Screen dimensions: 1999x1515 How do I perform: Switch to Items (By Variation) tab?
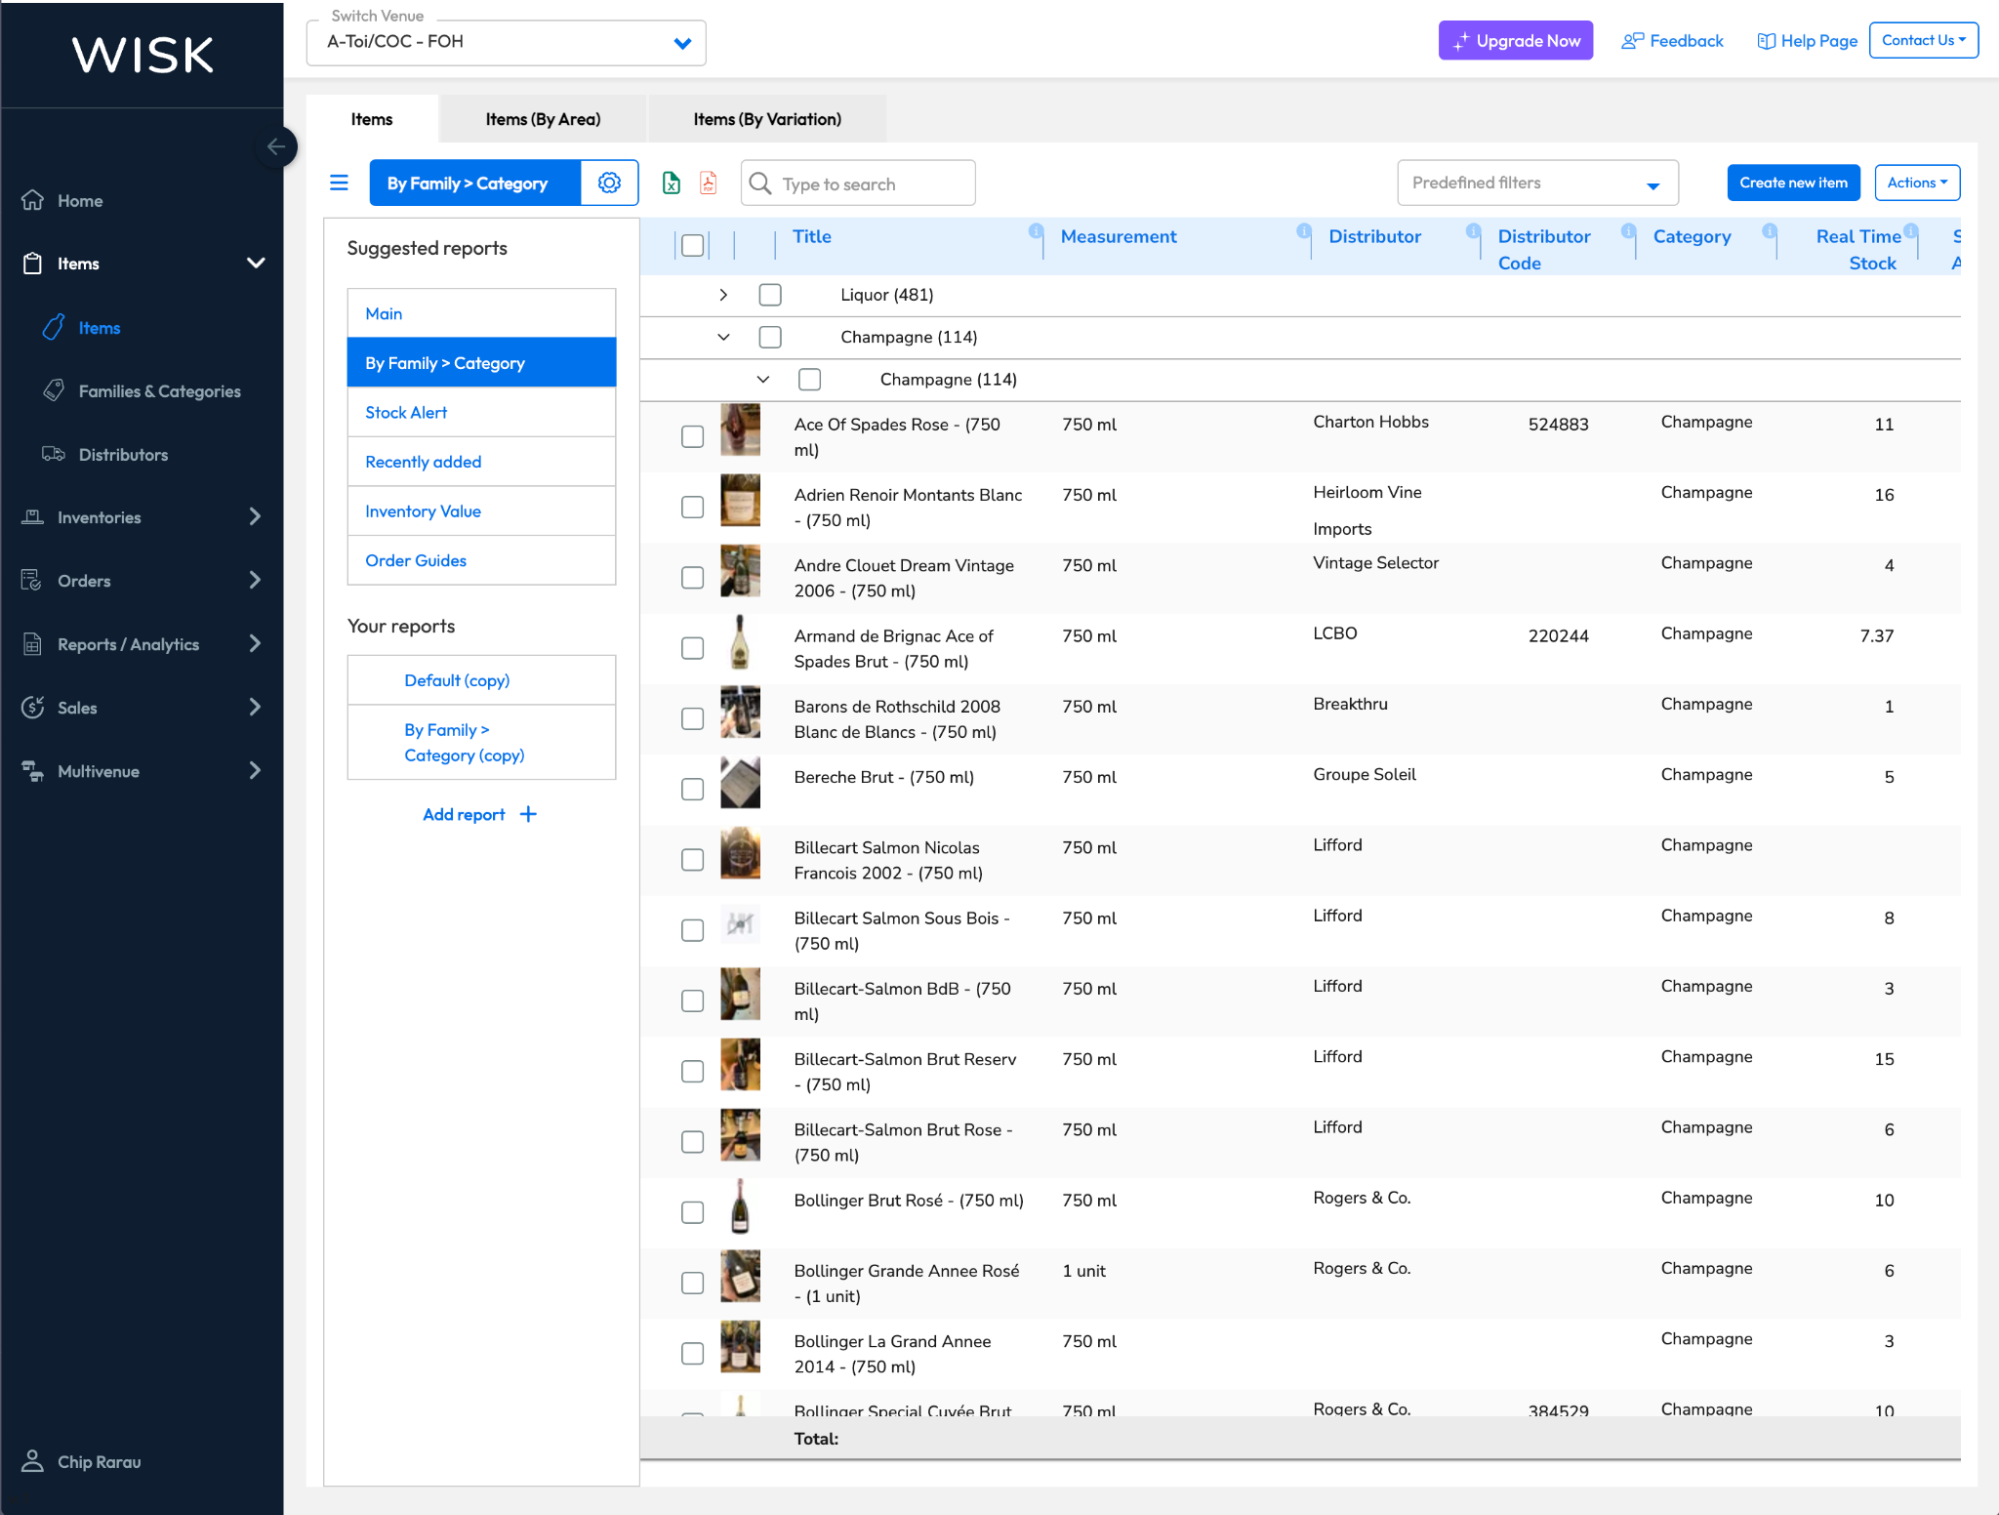[x=767, y=119]
